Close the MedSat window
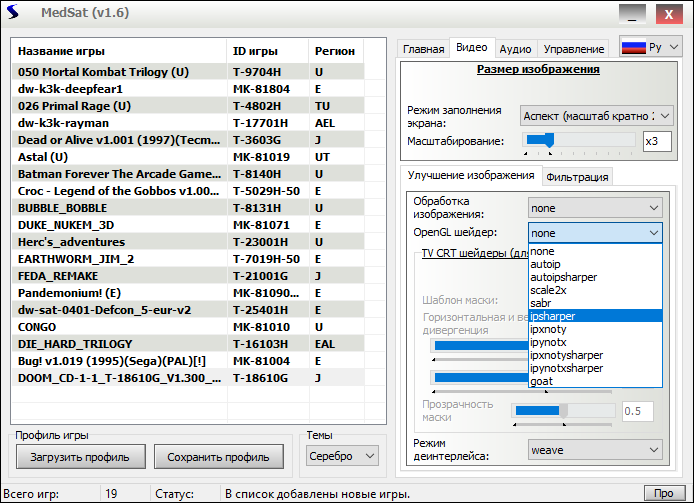The width and height of the screenshot is (694, 503). point(669,14)
